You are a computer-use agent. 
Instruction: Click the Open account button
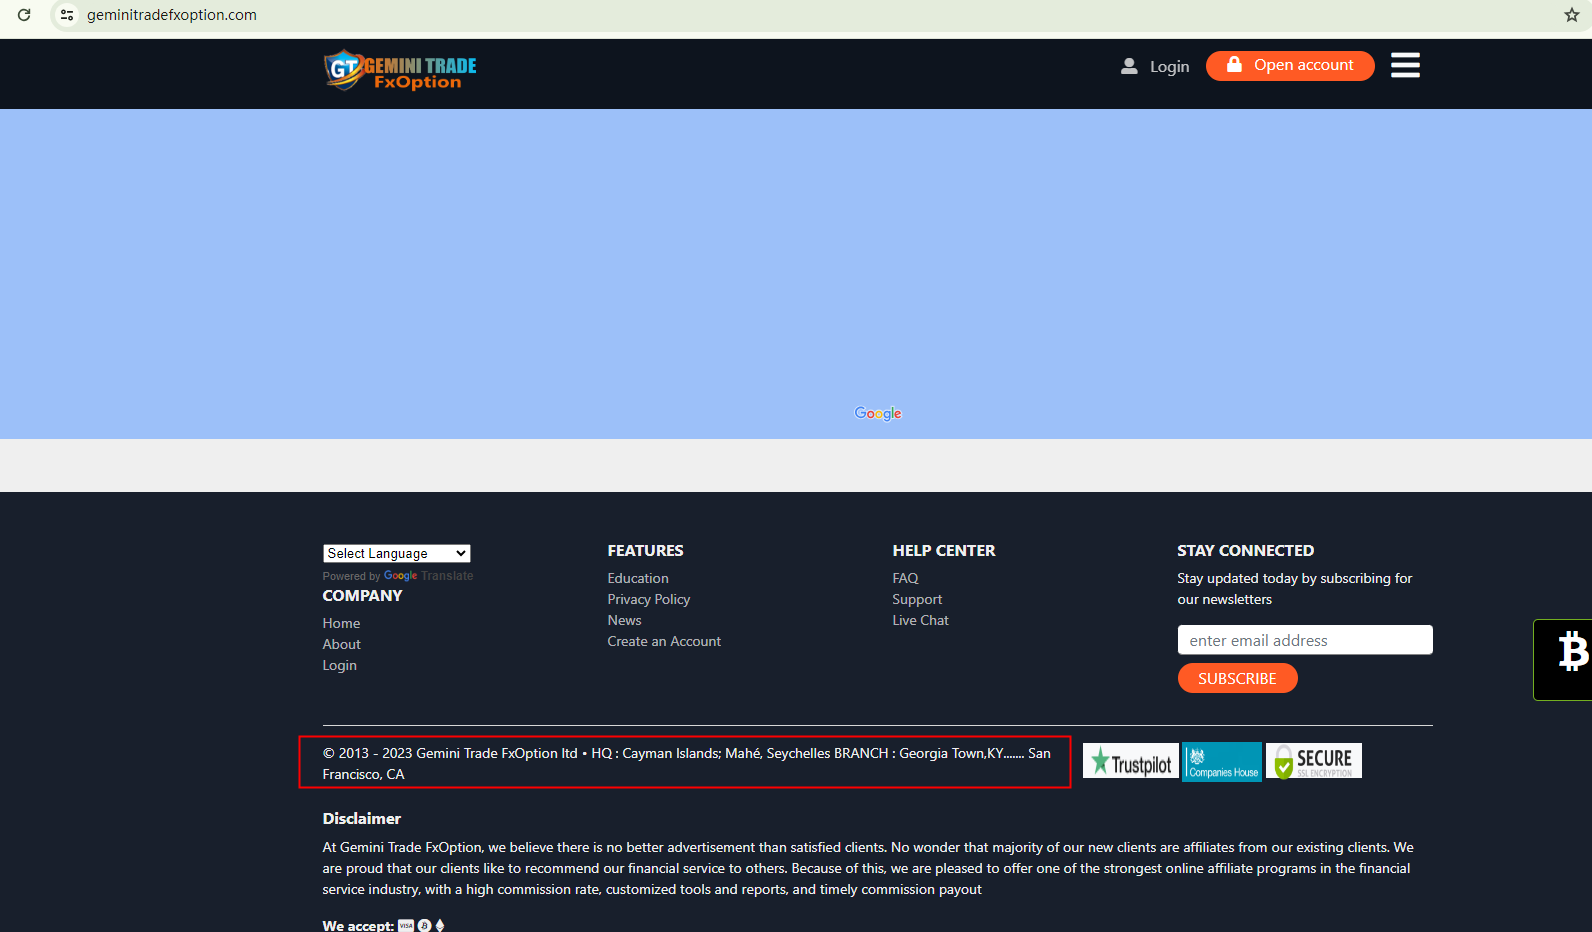[x=1290, y=66]
